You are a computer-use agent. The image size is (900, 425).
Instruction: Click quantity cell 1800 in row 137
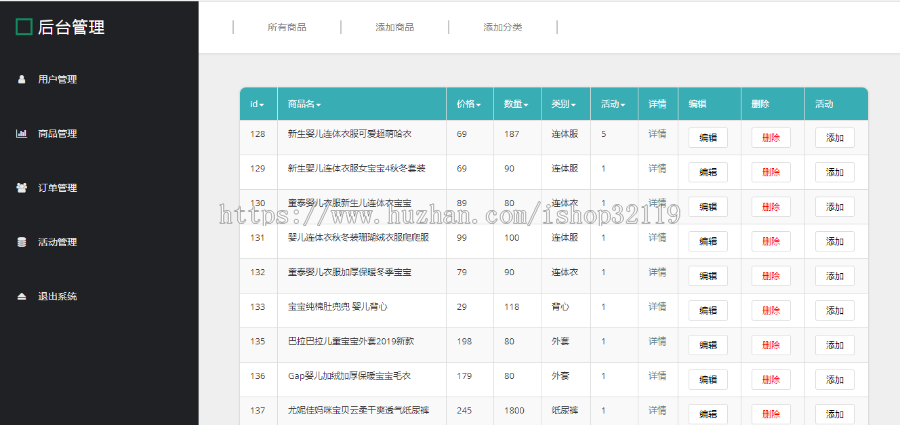point(514,410)
